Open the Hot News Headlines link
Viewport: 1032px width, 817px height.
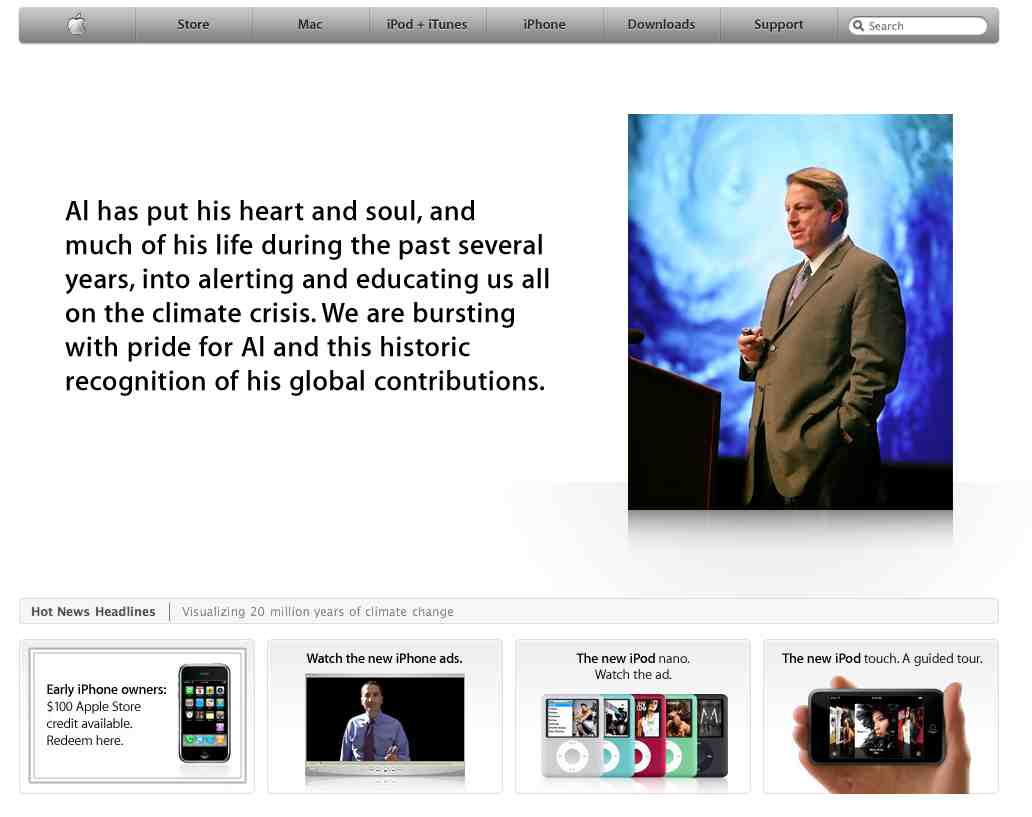(x=93, y=612)
